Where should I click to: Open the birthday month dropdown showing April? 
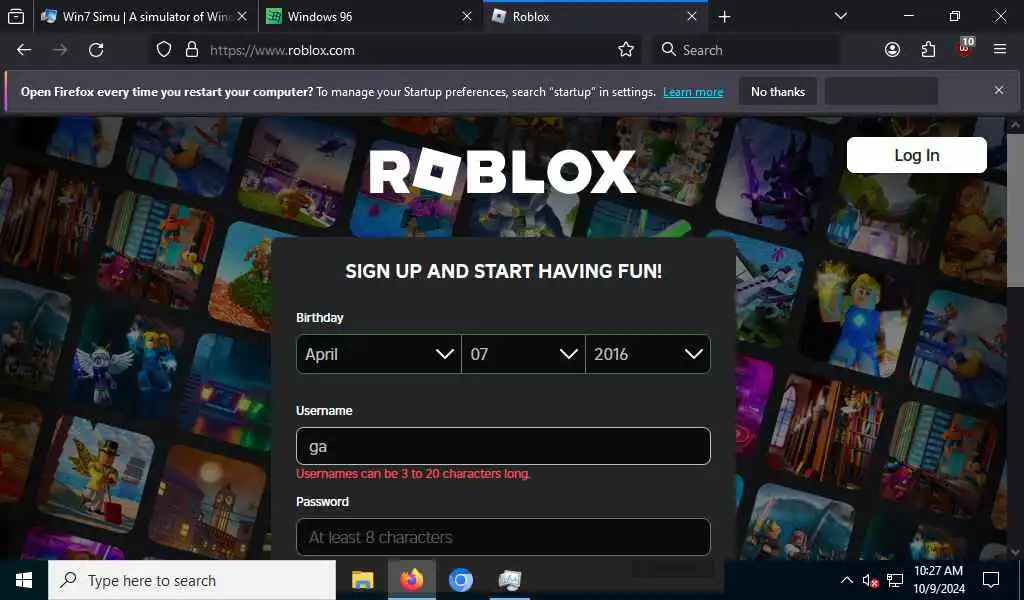pos(379,354)
